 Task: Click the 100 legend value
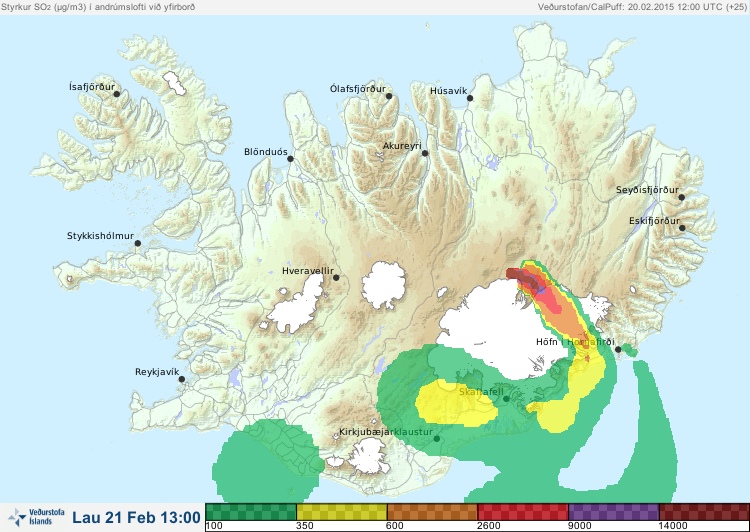pyautogui.click(x=214, y=526)
